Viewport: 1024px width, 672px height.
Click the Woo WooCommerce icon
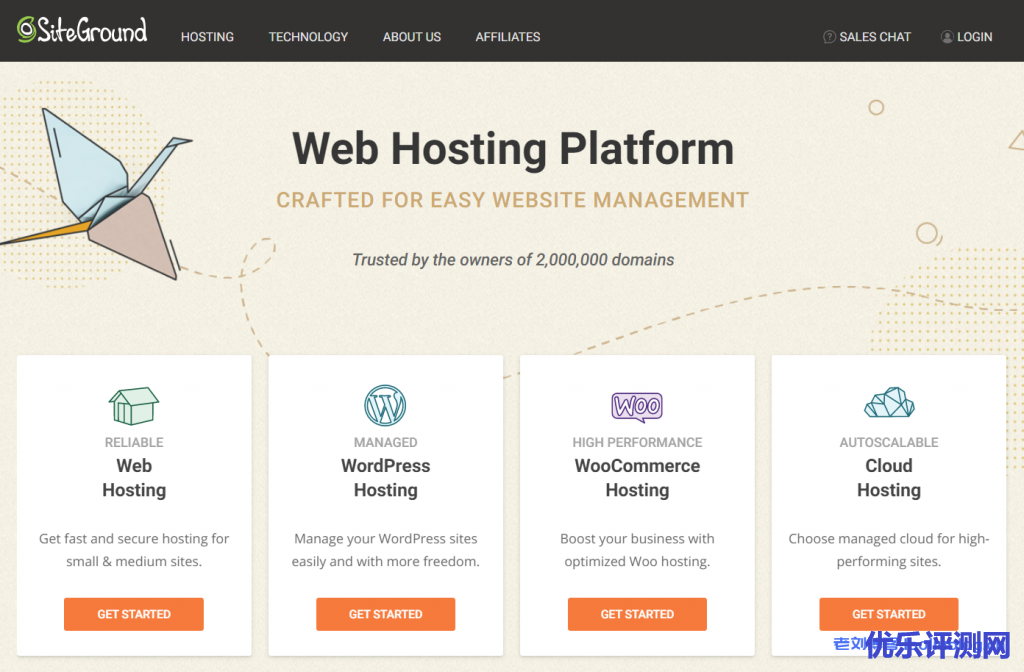pos(637,406)
